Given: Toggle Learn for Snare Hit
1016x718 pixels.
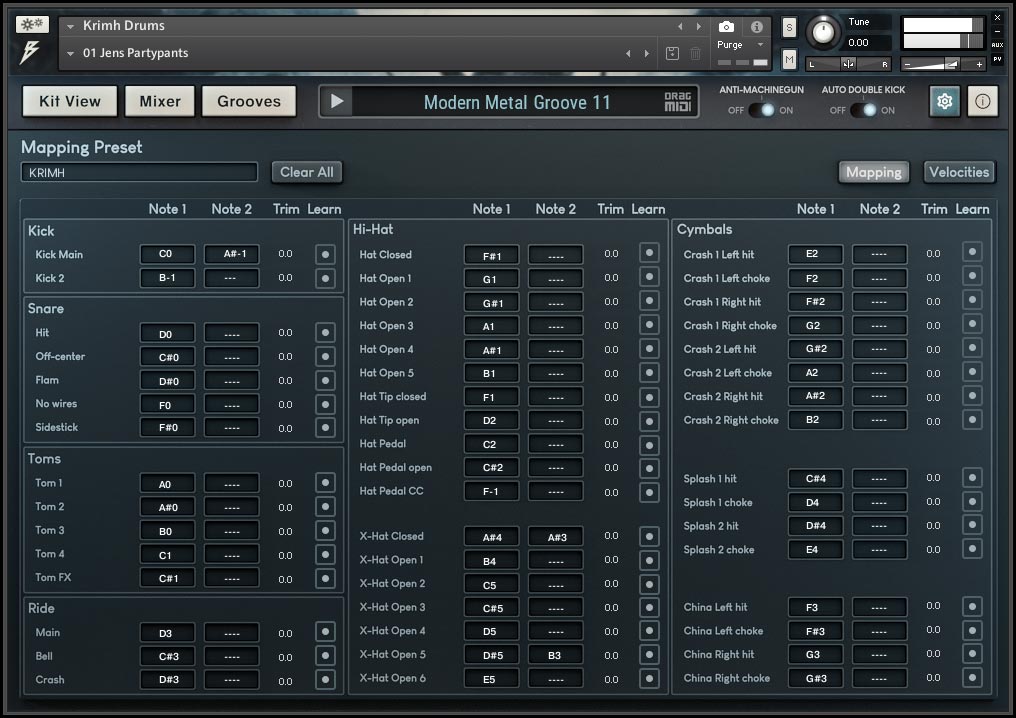Looking at the screenshot, I should [x=325, y=333].
